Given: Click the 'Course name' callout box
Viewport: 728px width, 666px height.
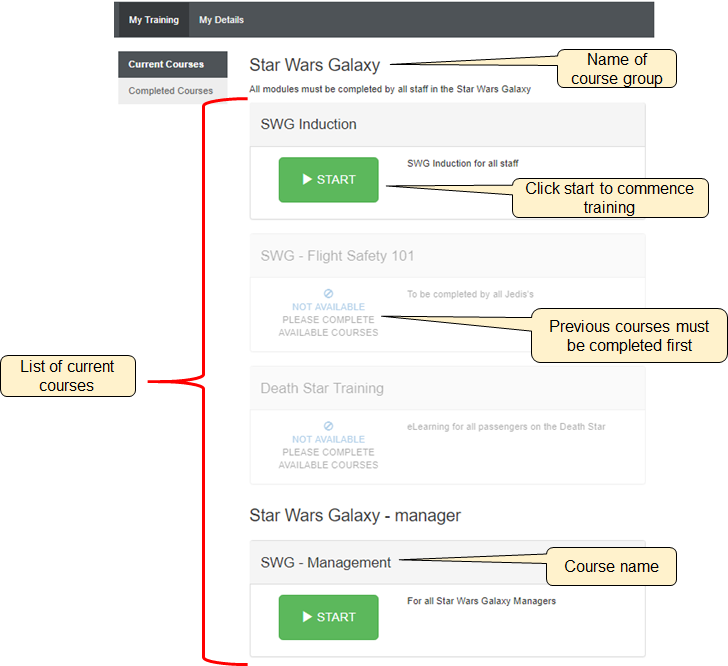Looking at the screenshot, I should (x=610, y=567).
